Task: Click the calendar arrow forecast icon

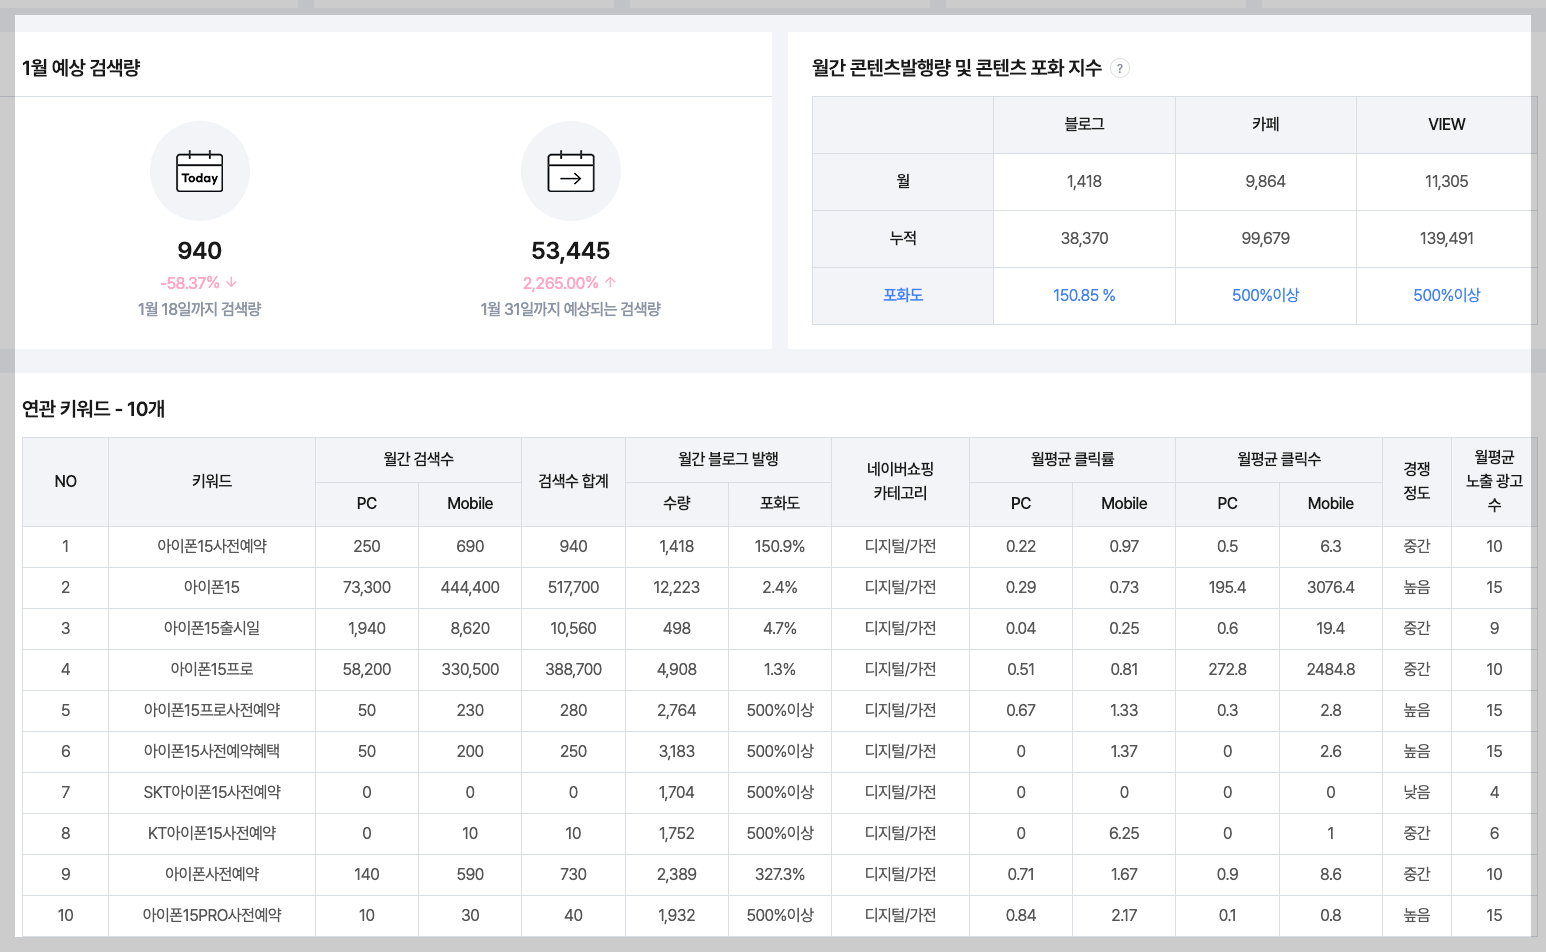Action: click(x=571, y=171)
